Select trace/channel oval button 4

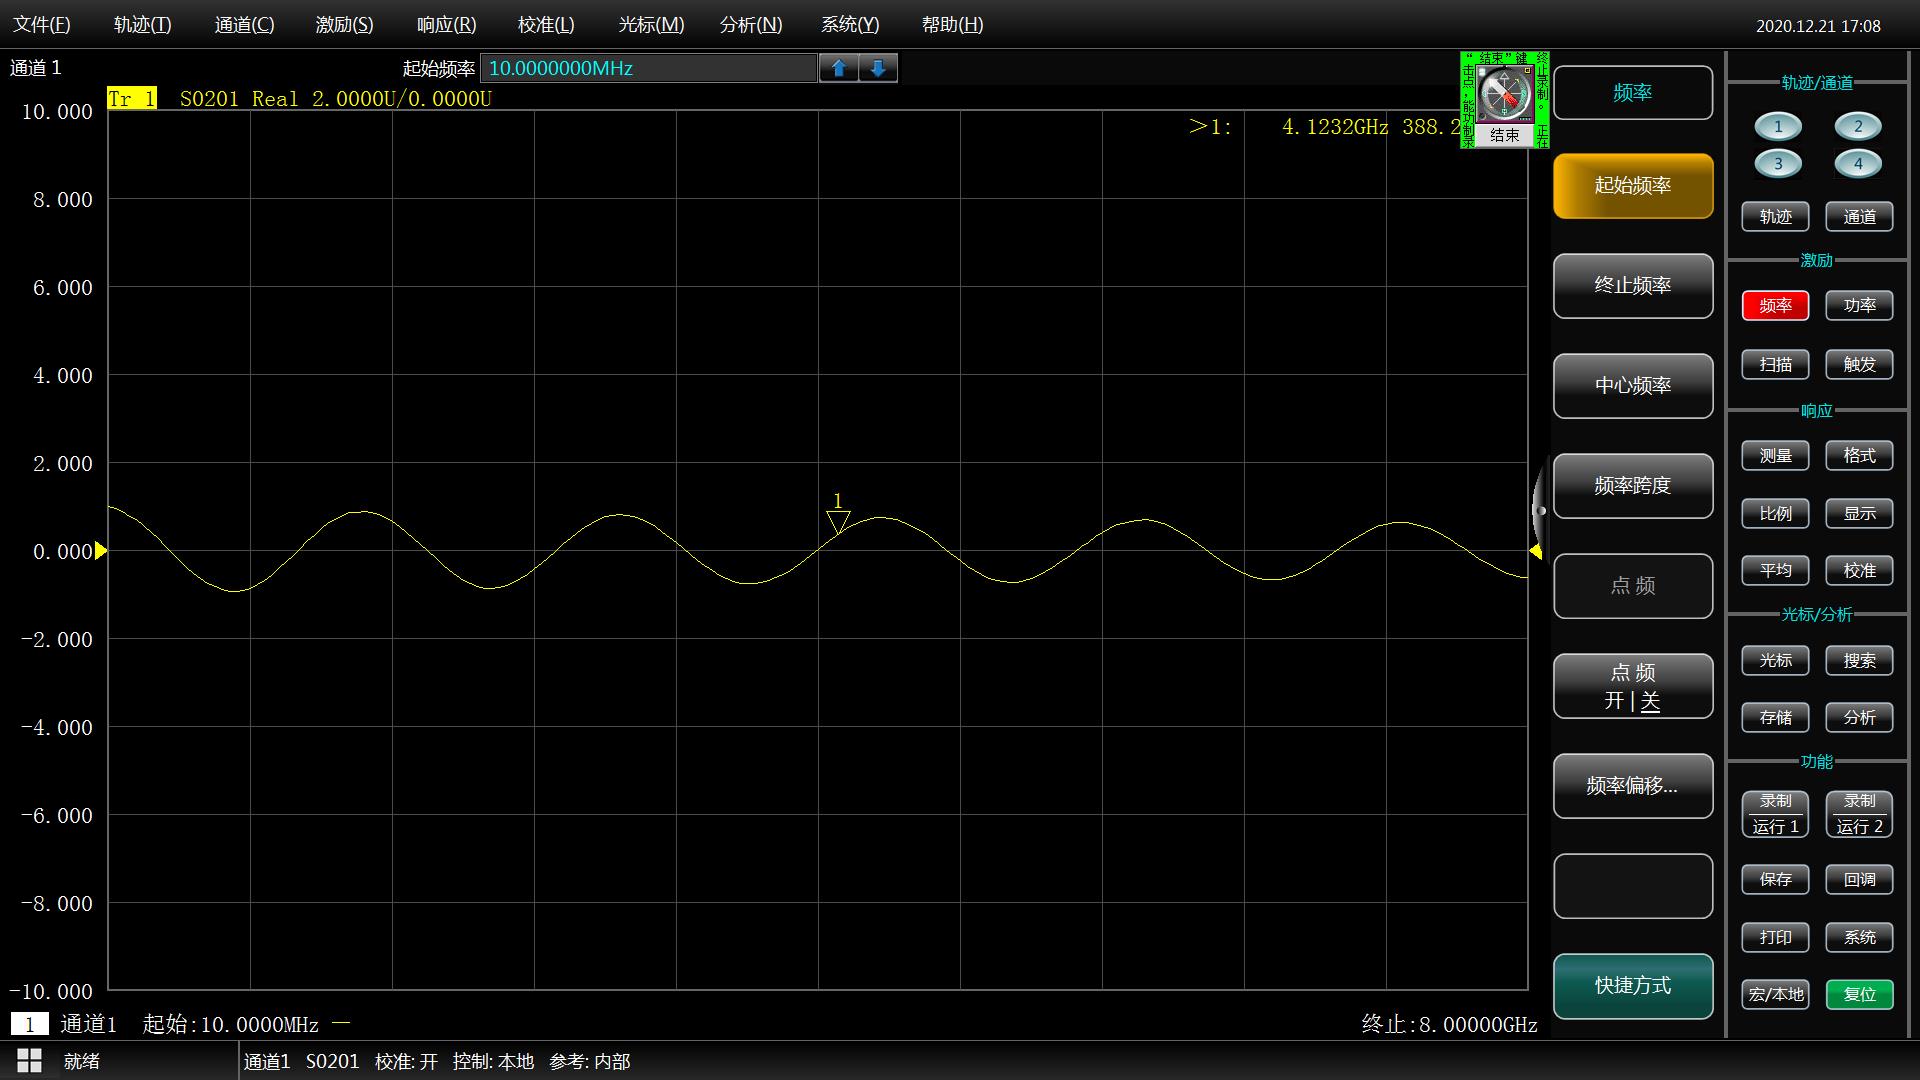click(x=1858, y=163)
